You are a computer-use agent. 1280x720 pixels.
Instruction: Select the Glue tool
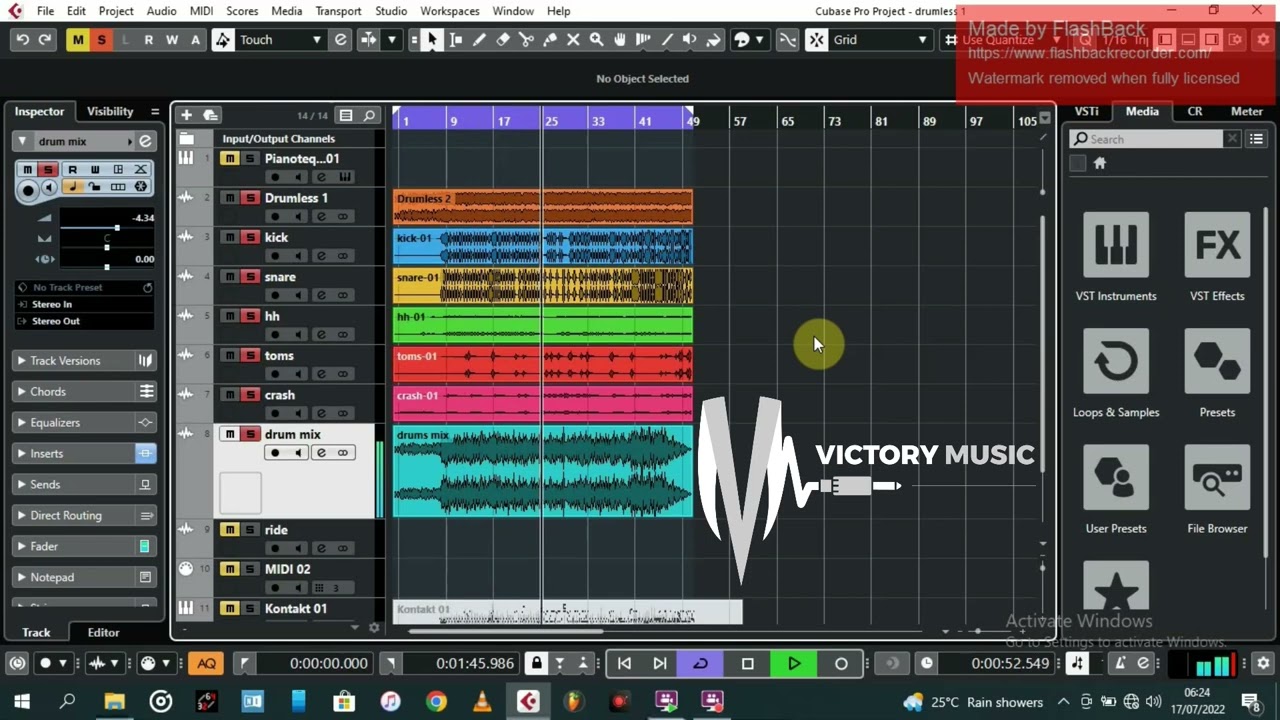550,40
